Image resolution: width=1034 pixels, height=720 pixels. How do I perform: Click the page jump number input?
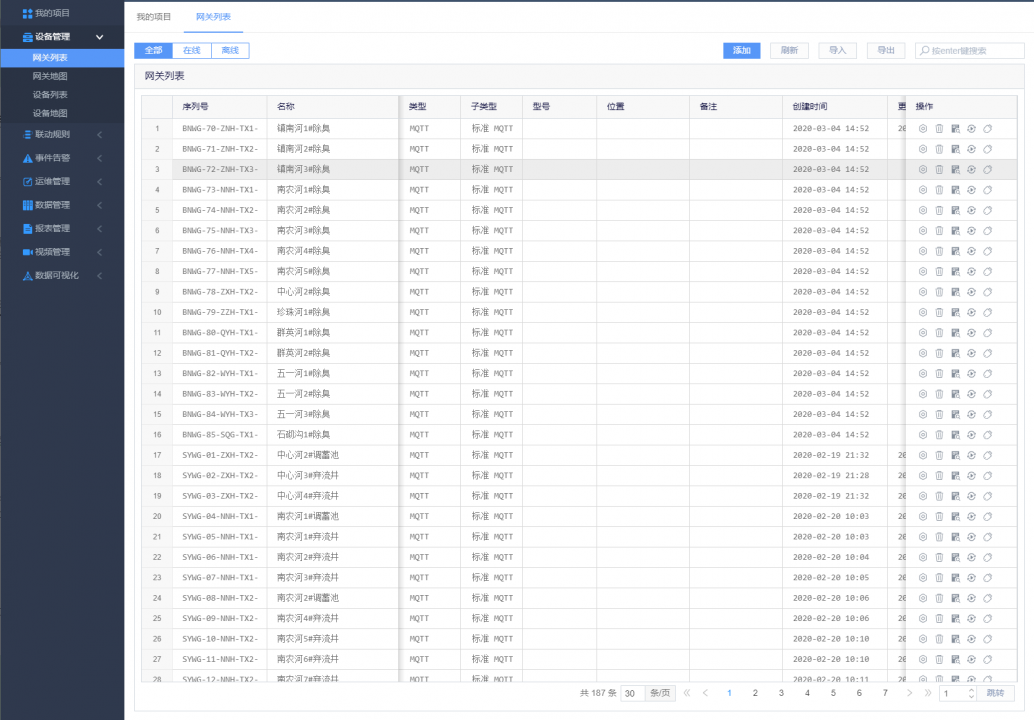pyautogui.click(x=953, y=694)
